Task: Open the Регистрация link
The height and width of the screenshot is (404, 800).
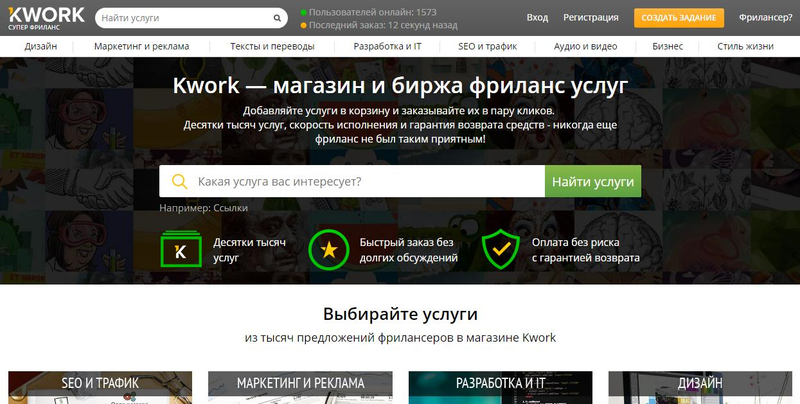Action: click(x=589, y=18)
